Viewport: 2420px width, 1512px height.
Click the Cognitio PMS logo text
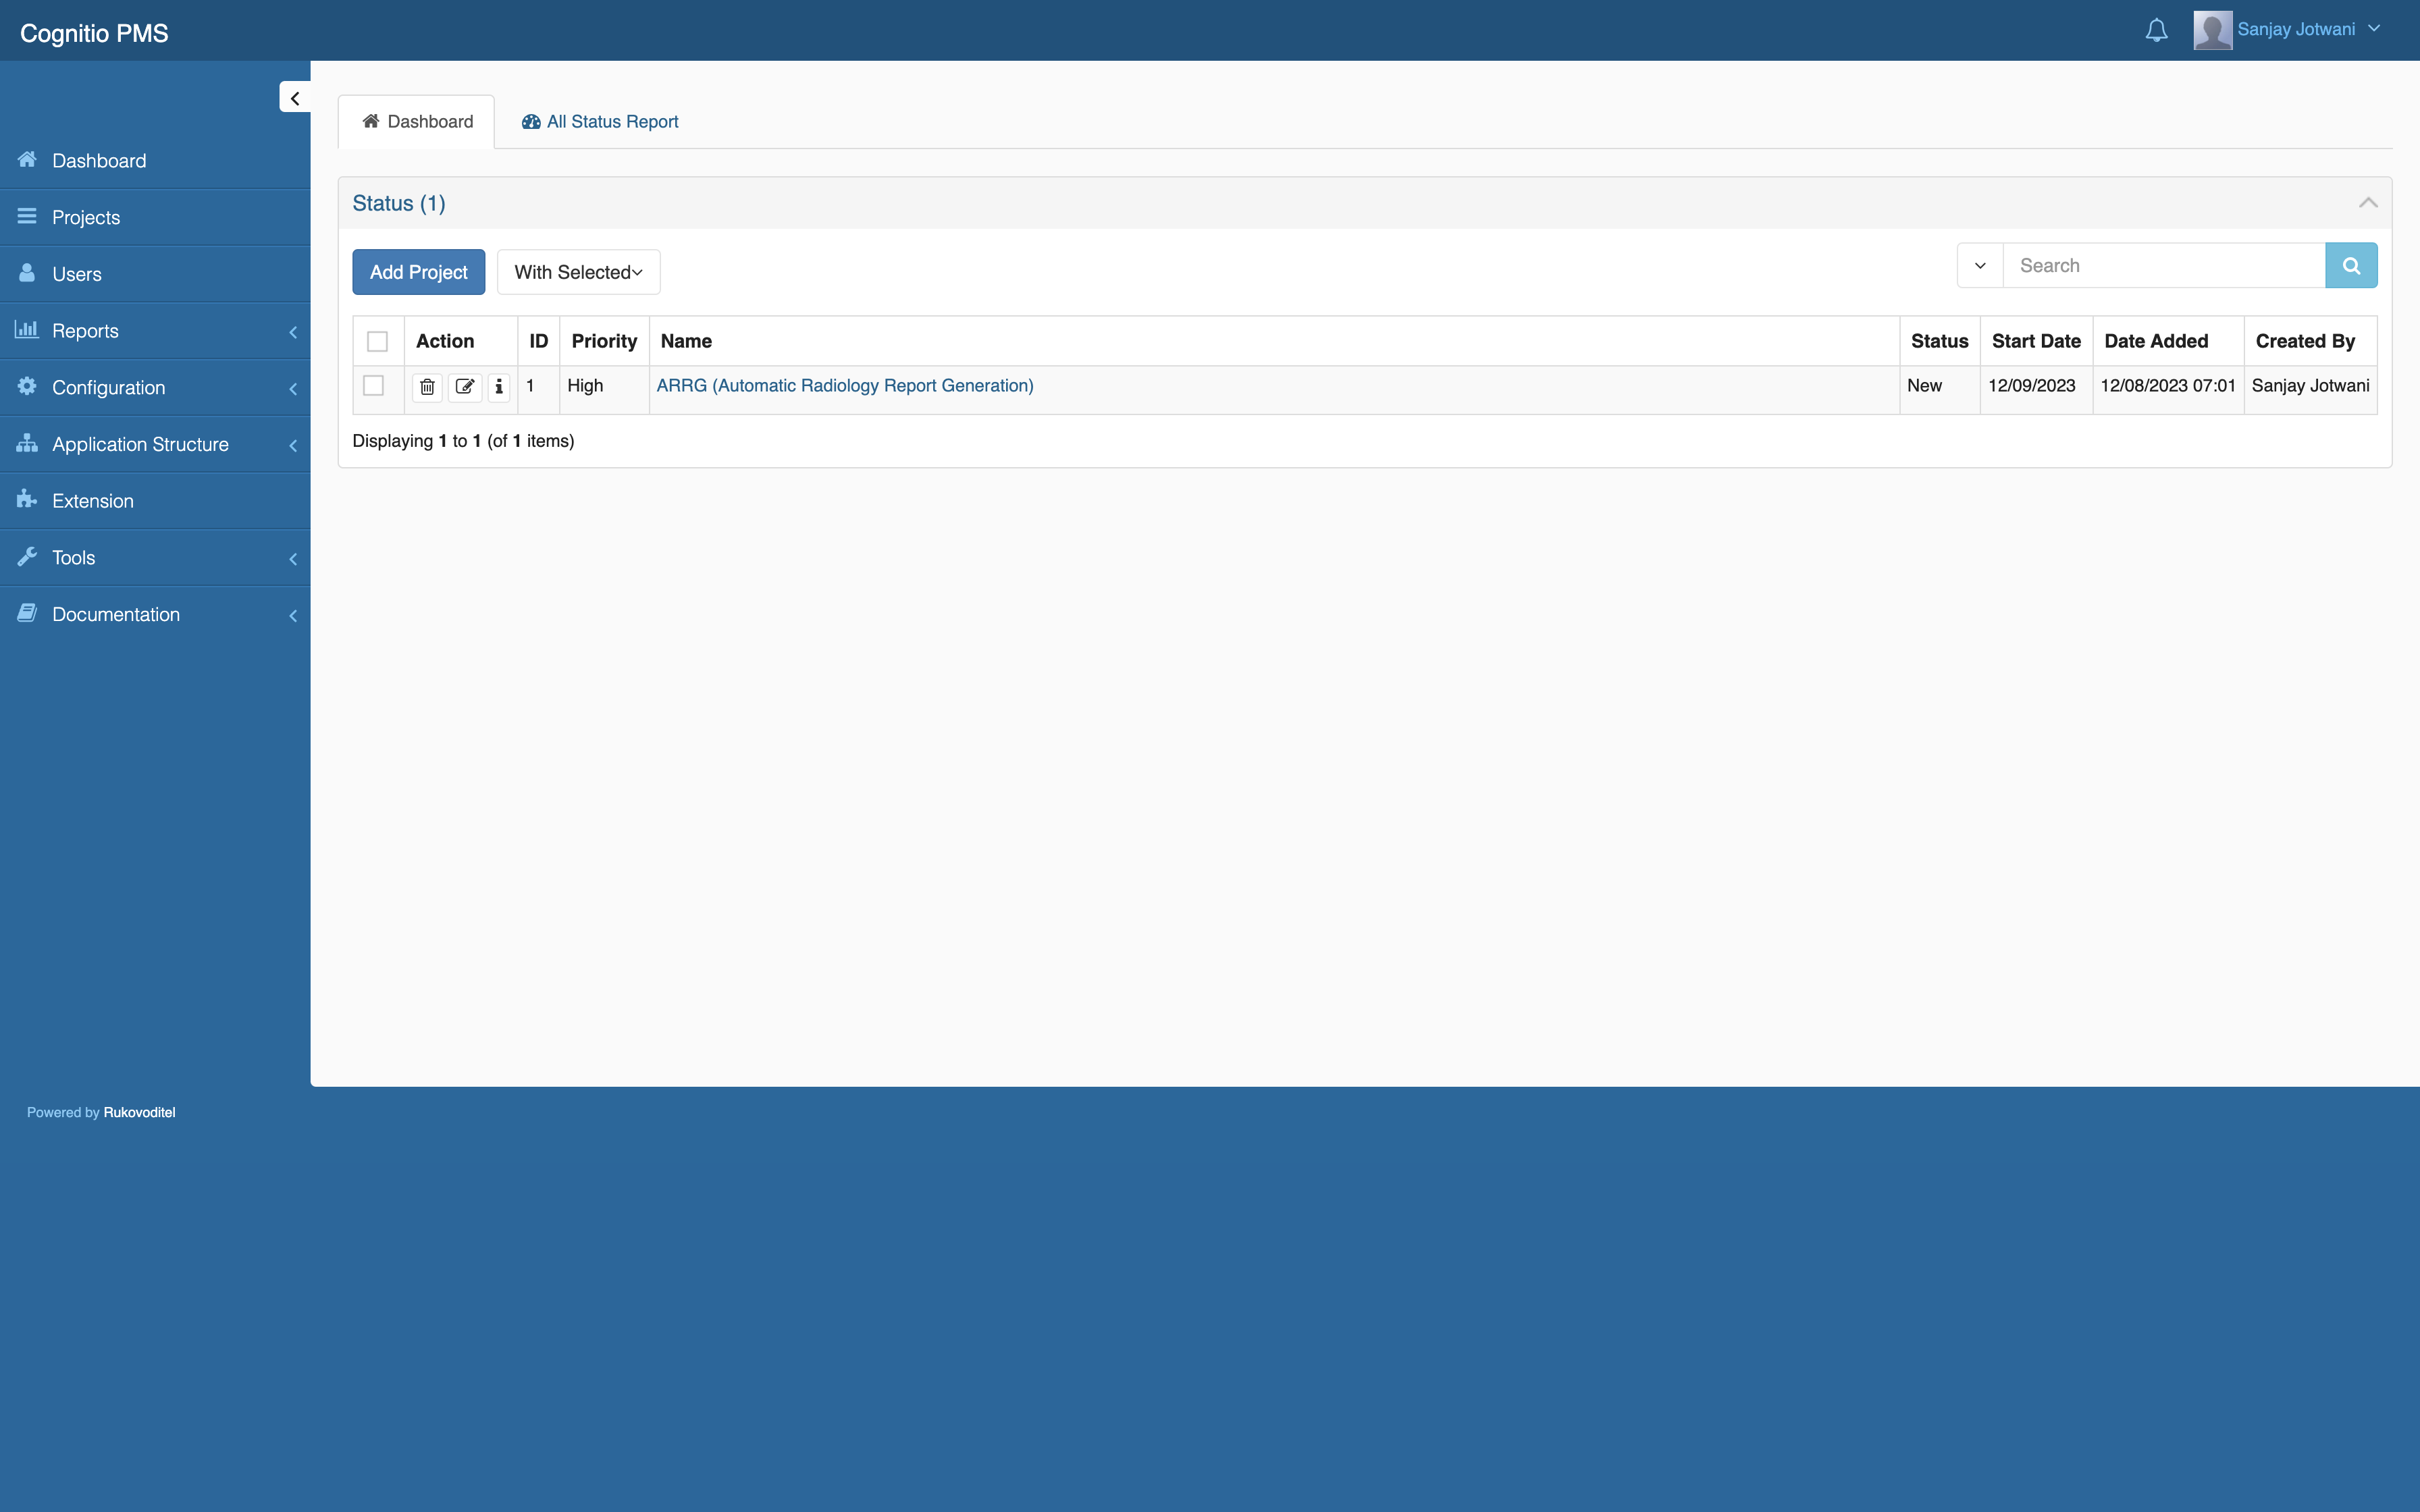94,33
